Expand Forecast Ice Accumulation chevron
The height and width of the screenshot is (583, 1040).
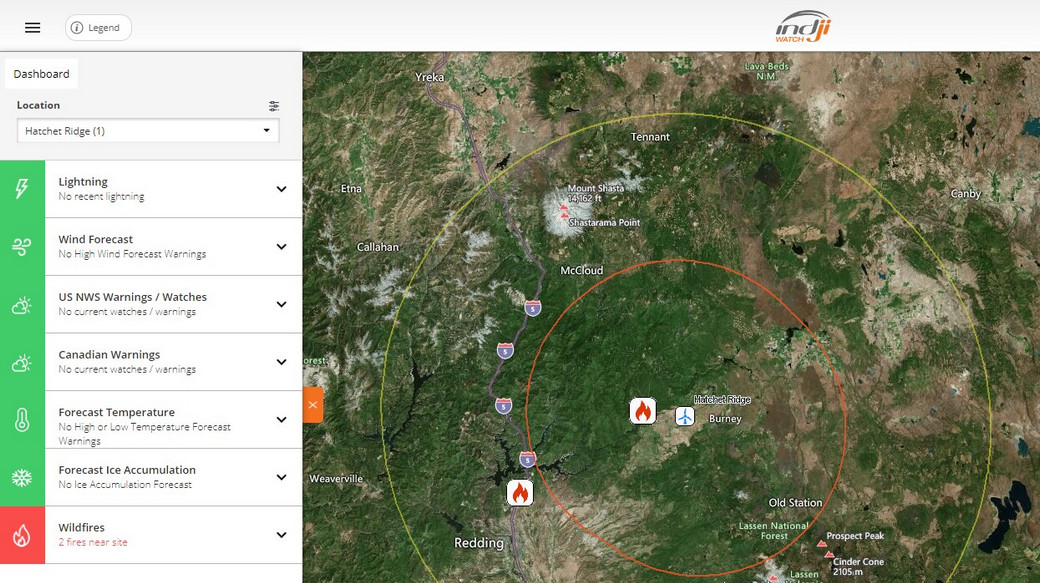(281, 478)
